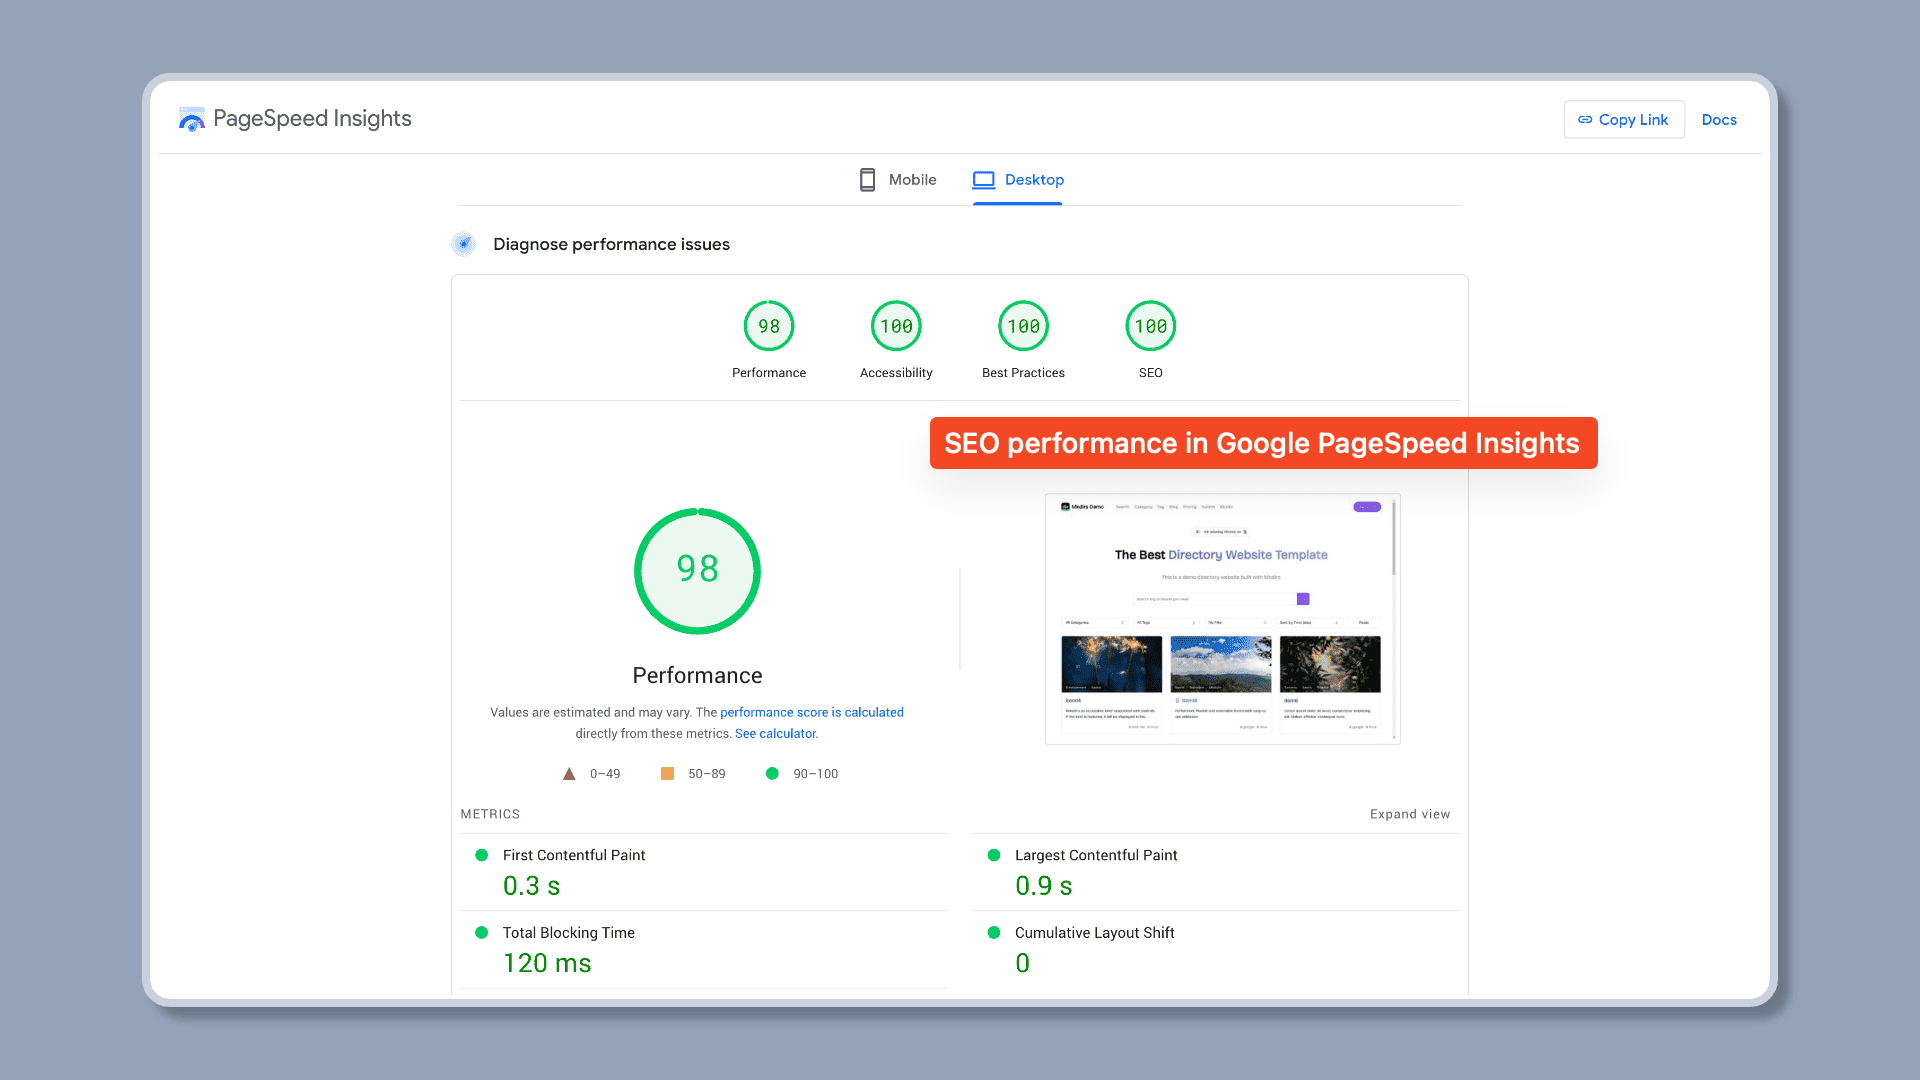Screen dimensions: 1920x1080
Task: Select the 100 Best Practices score circle
Action: [1023, 325]
